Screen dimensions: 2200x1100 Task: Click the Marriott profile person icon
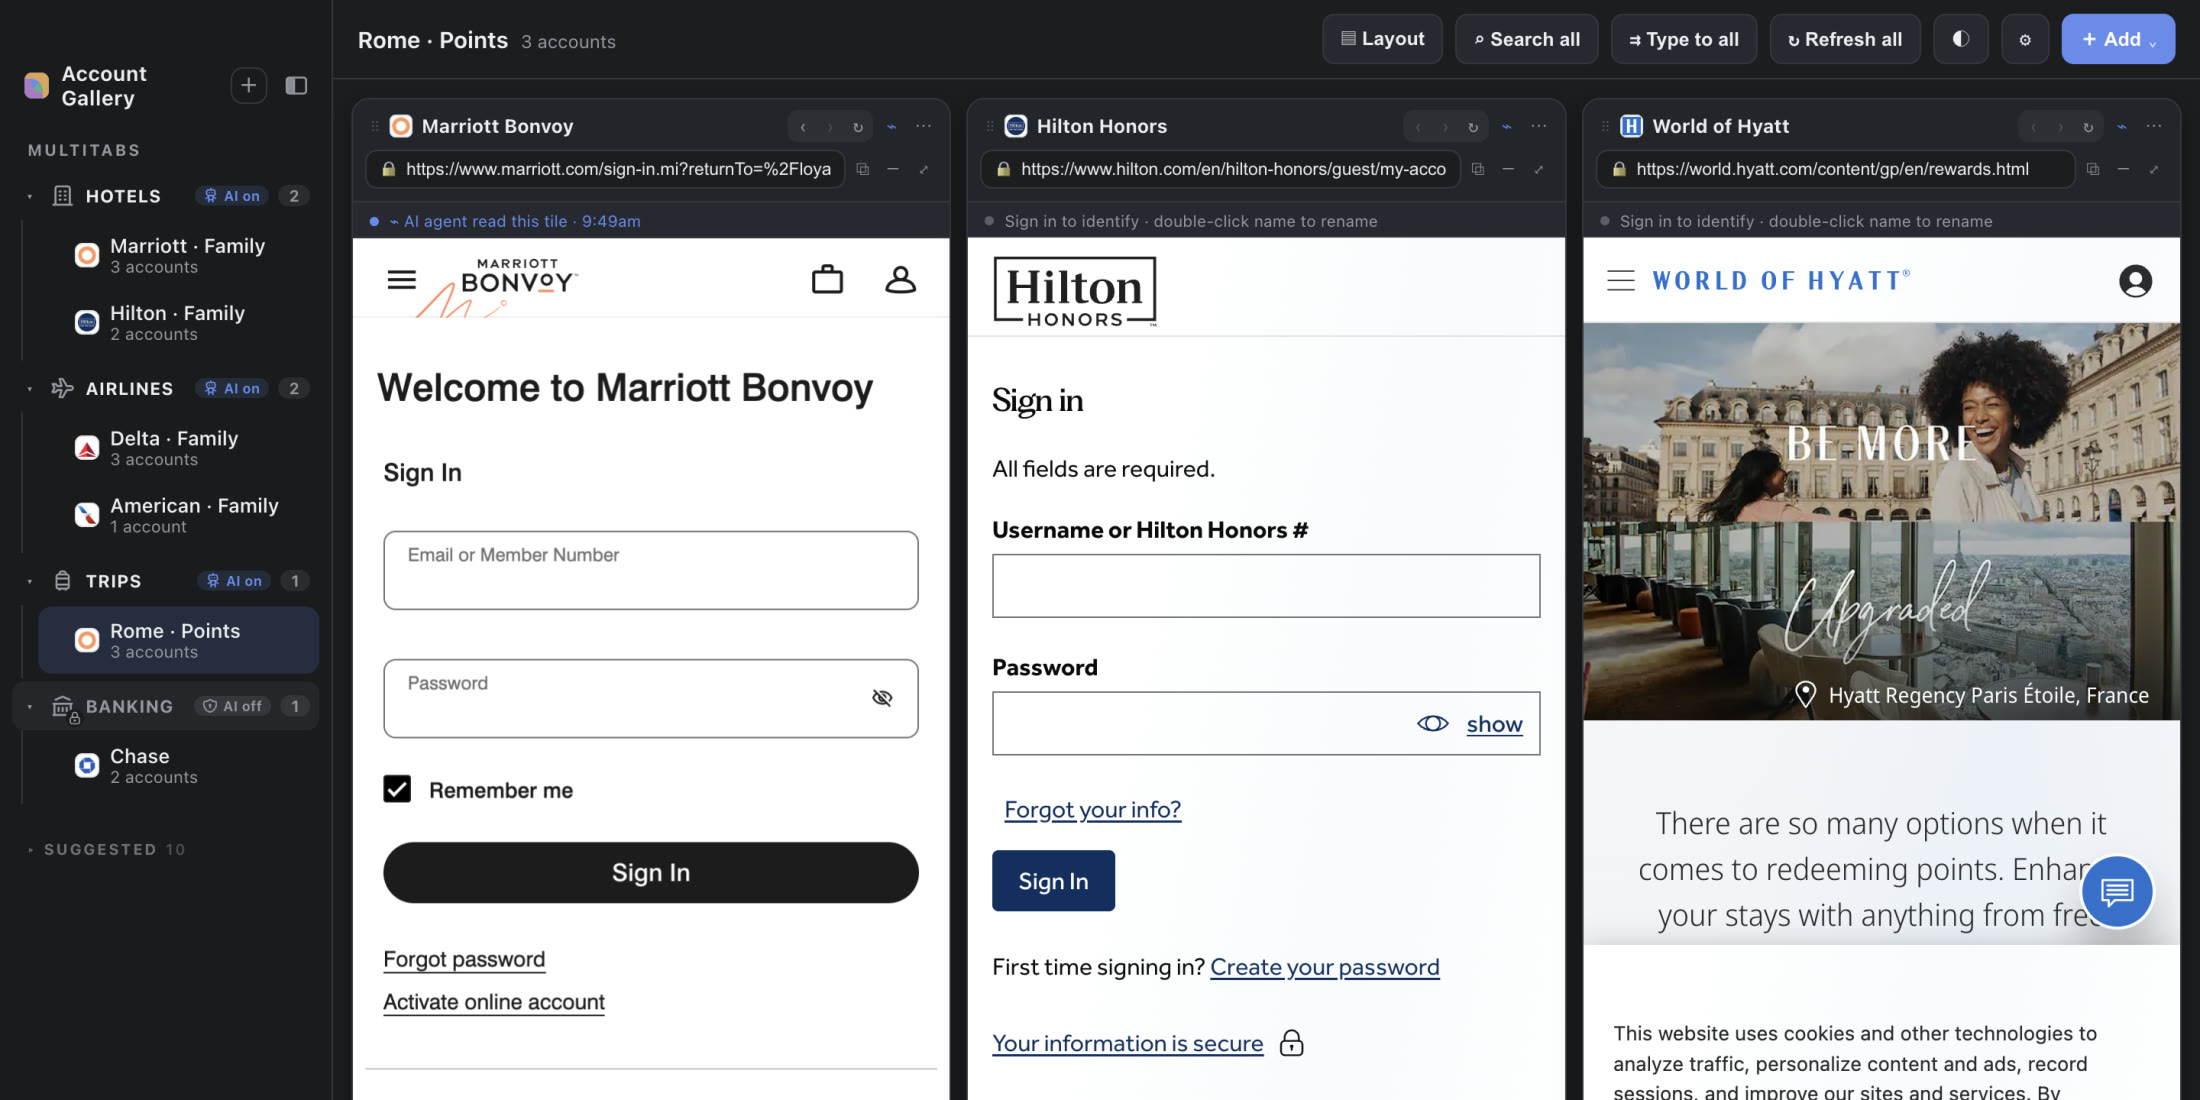pyautogui.click(x=900, y=279)
